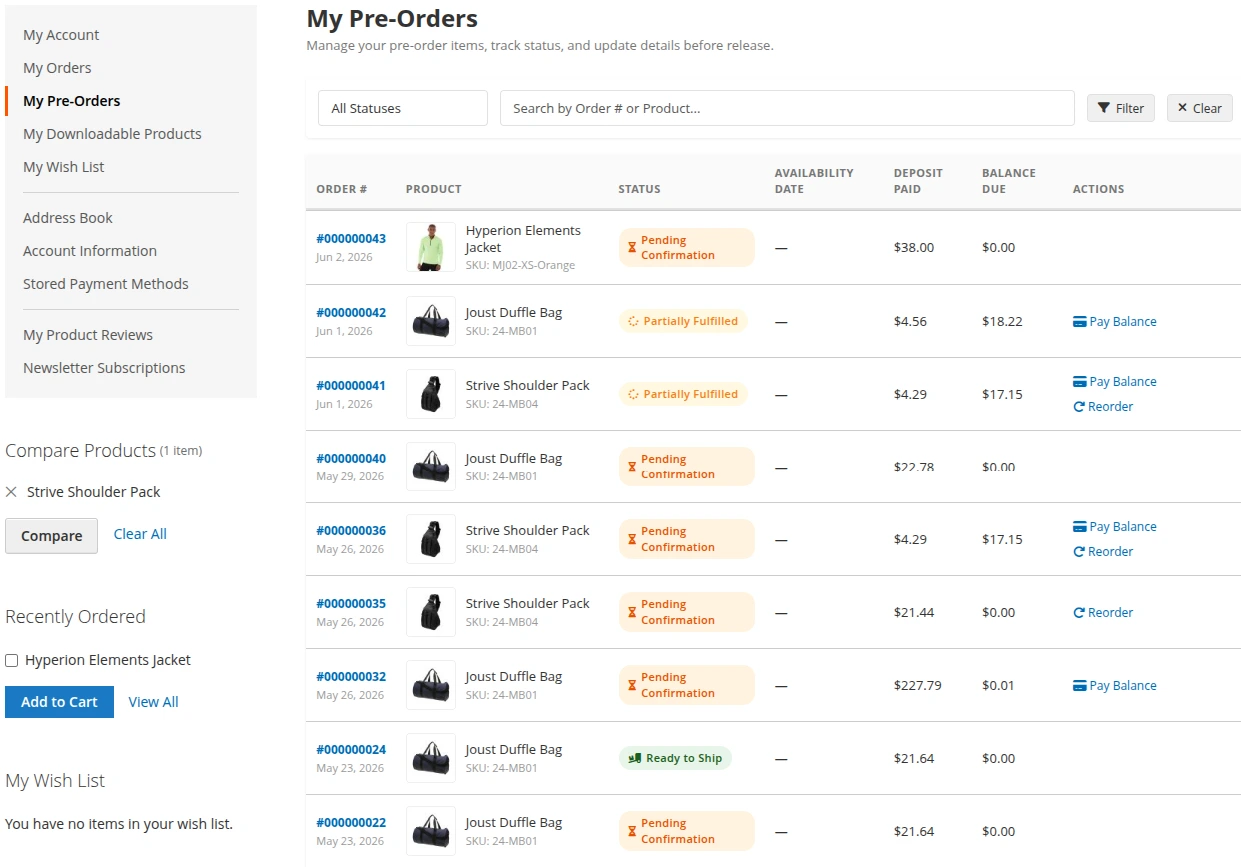Click the $38.00 deposit paid value
Viewport: 1241px width, 867px height.
(914, 248)
